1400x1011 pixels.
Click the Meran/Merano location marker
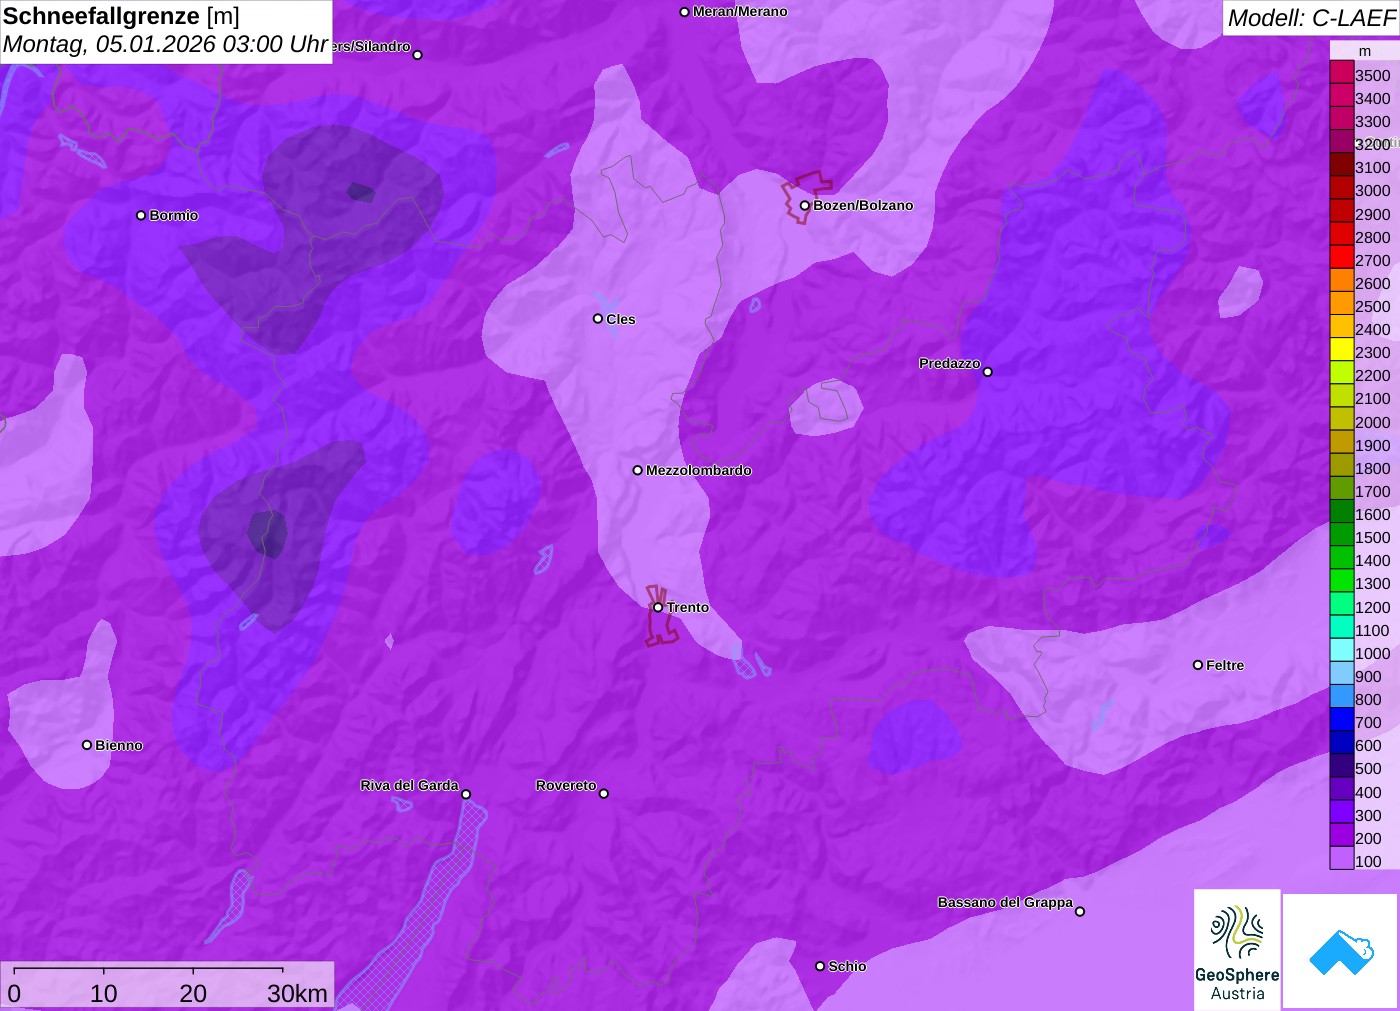[x=684, y=12]
